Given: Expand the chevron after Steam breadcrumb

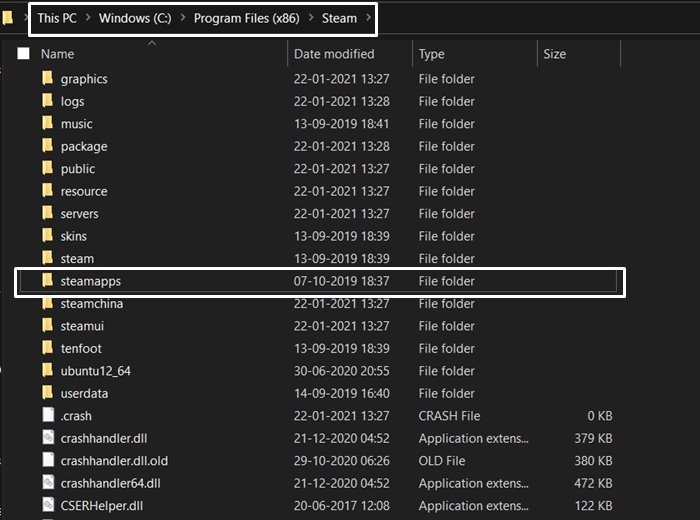Looking at the screenshot, I should (368, 18).
